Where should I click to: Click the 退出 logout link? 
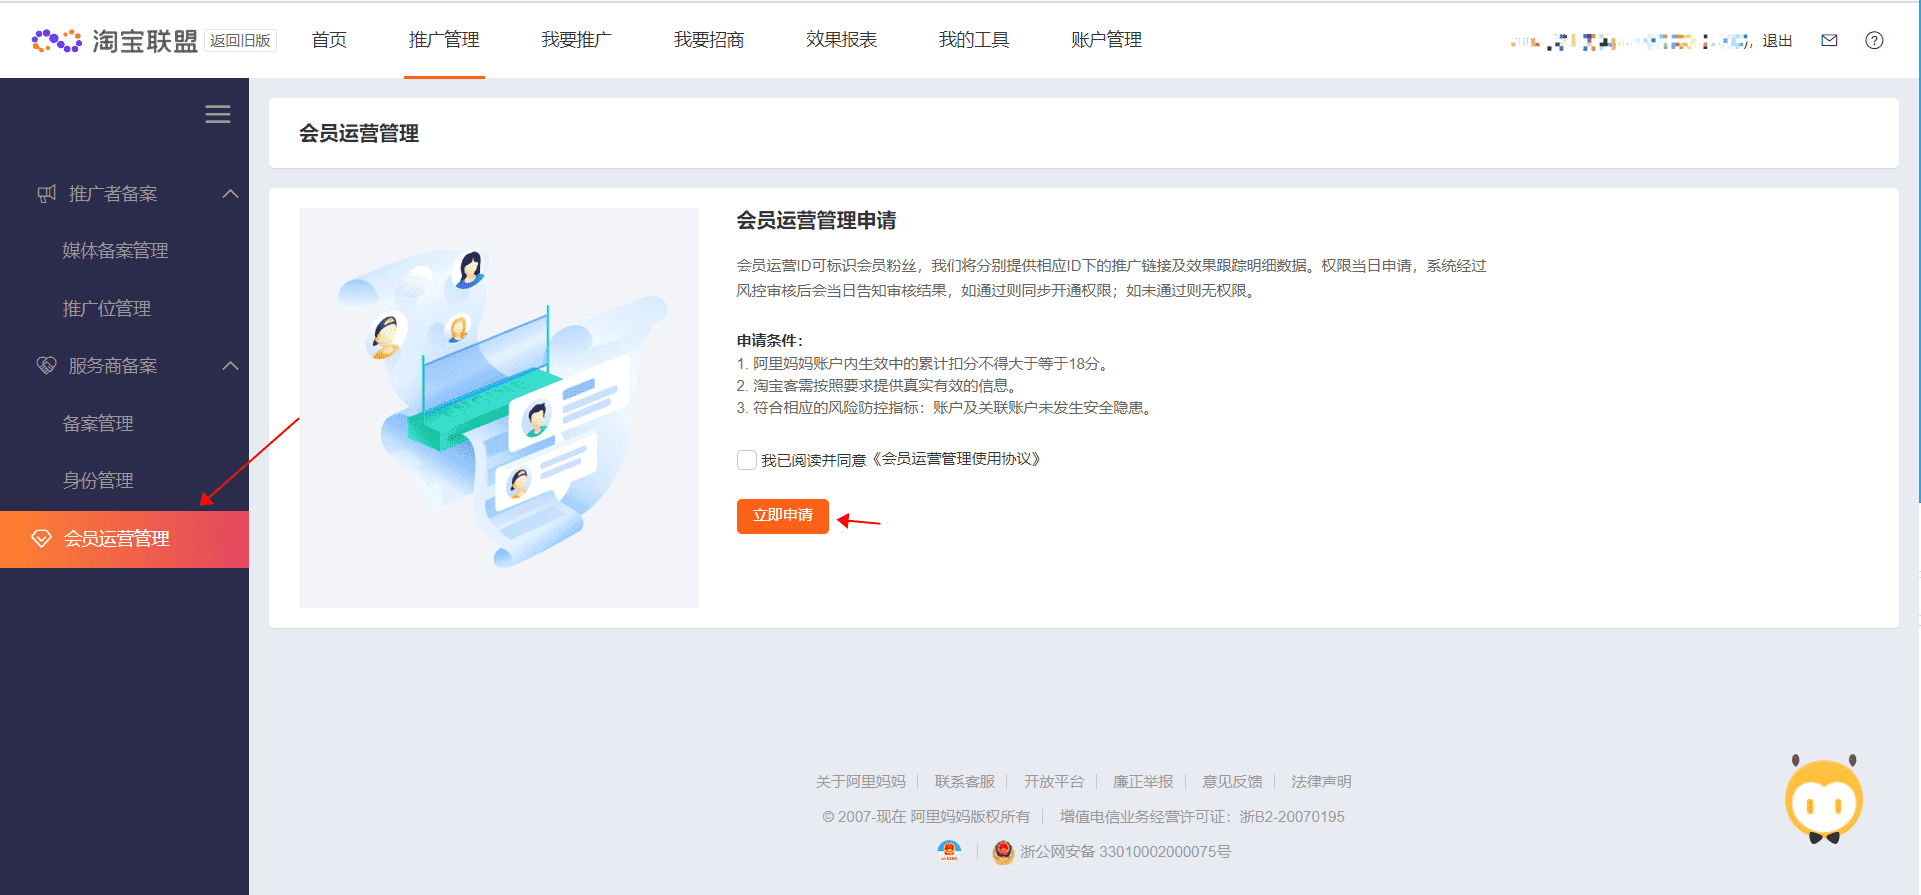tap(1776, 41)
